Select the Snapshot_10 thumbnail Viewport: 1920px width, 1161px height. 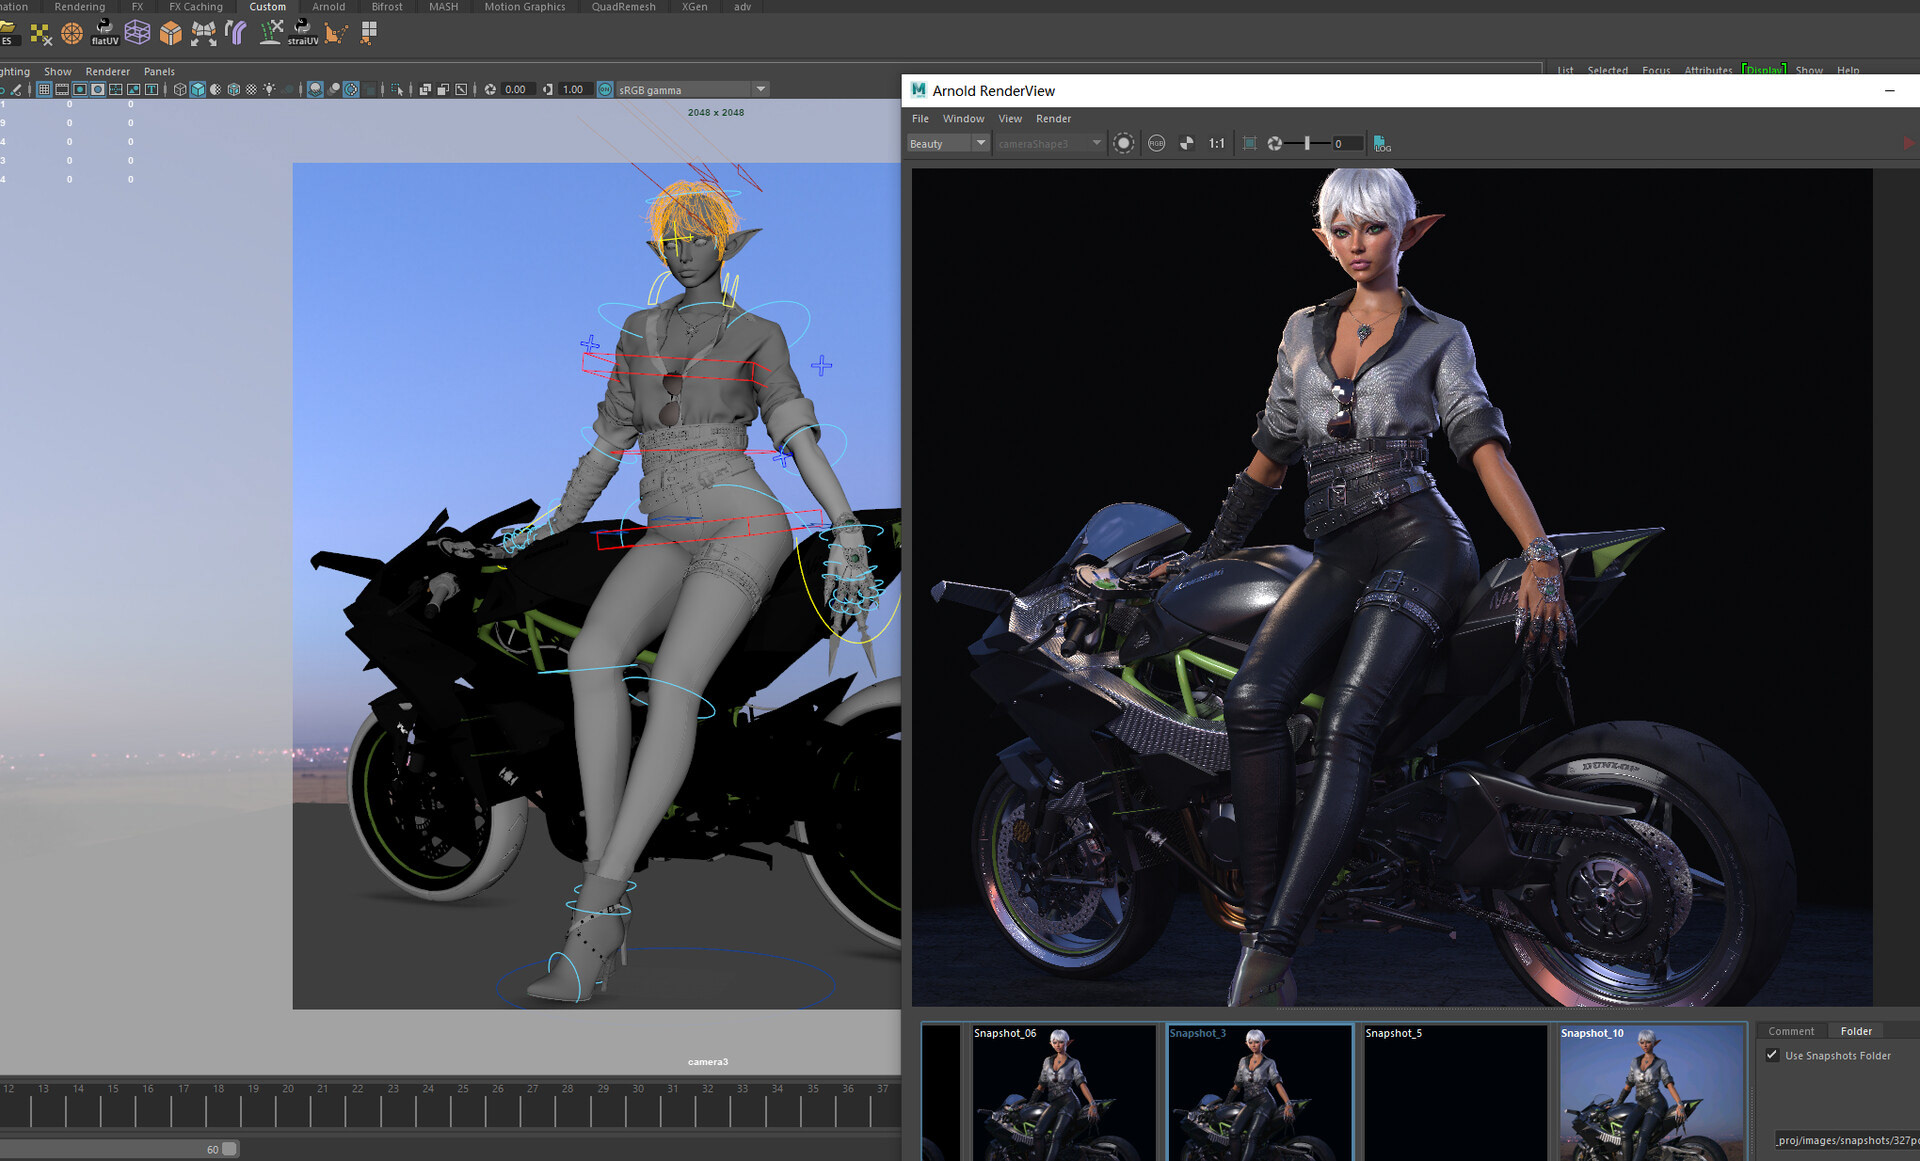(x=1652, y=1095)
